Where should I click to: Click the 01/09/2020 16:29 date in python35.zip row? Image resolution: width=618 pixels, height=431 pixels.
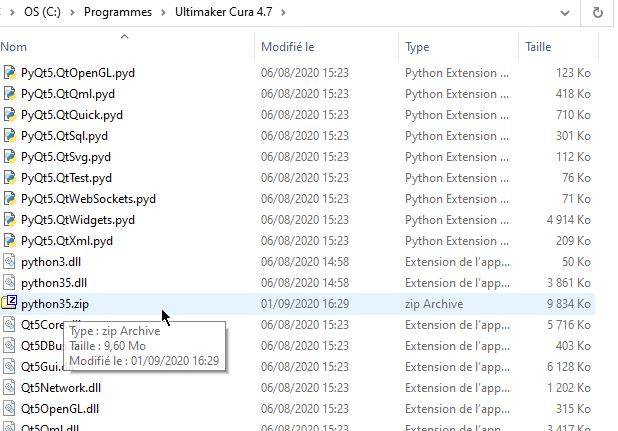click(305, 304)
